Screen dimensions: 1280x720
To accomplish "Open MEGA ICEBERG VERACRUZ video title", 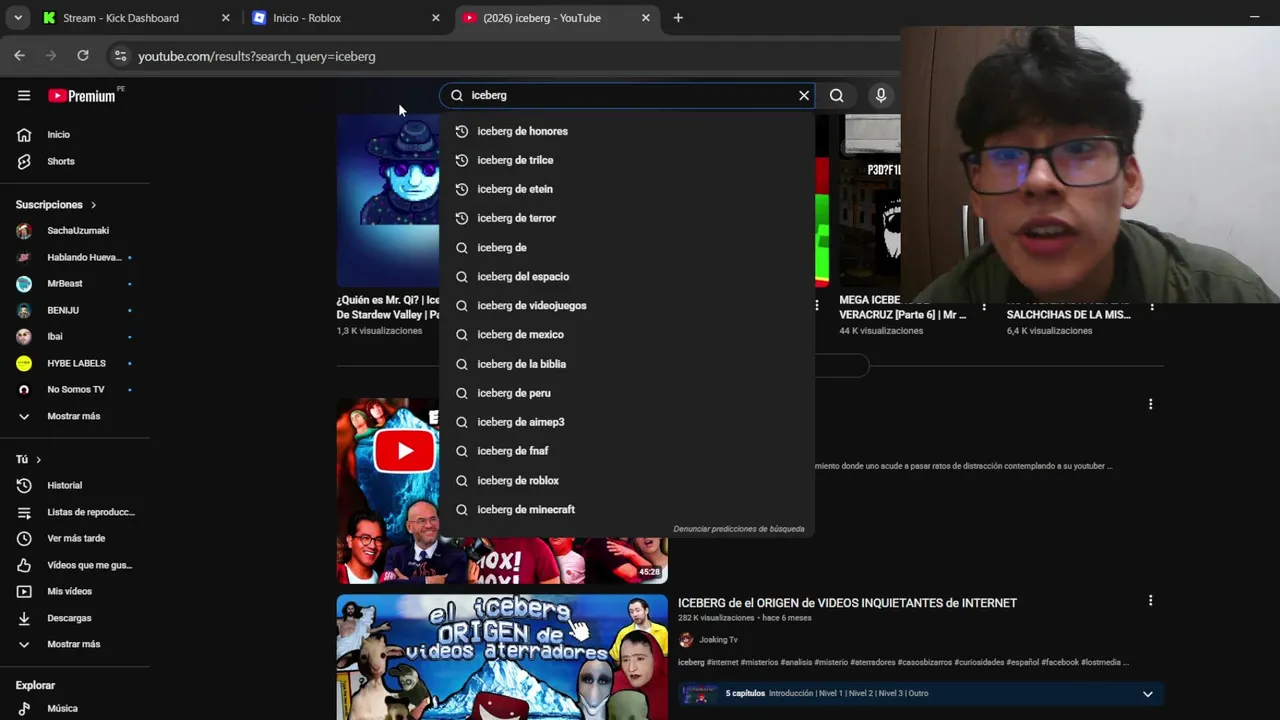I will [902, 307].
